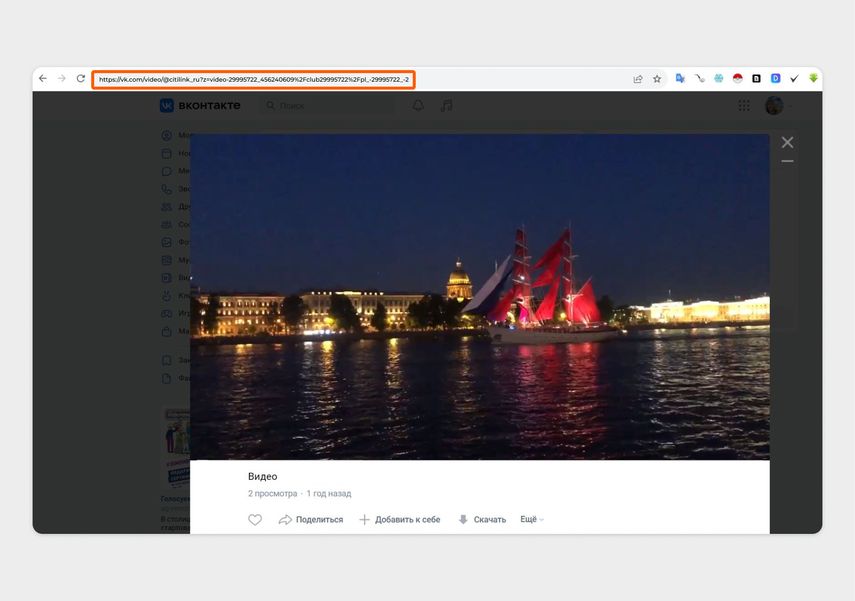Viewport: 855px width, 601px height.
Task: Click the ladle-shaped extension icon
Action: (700, 79)
